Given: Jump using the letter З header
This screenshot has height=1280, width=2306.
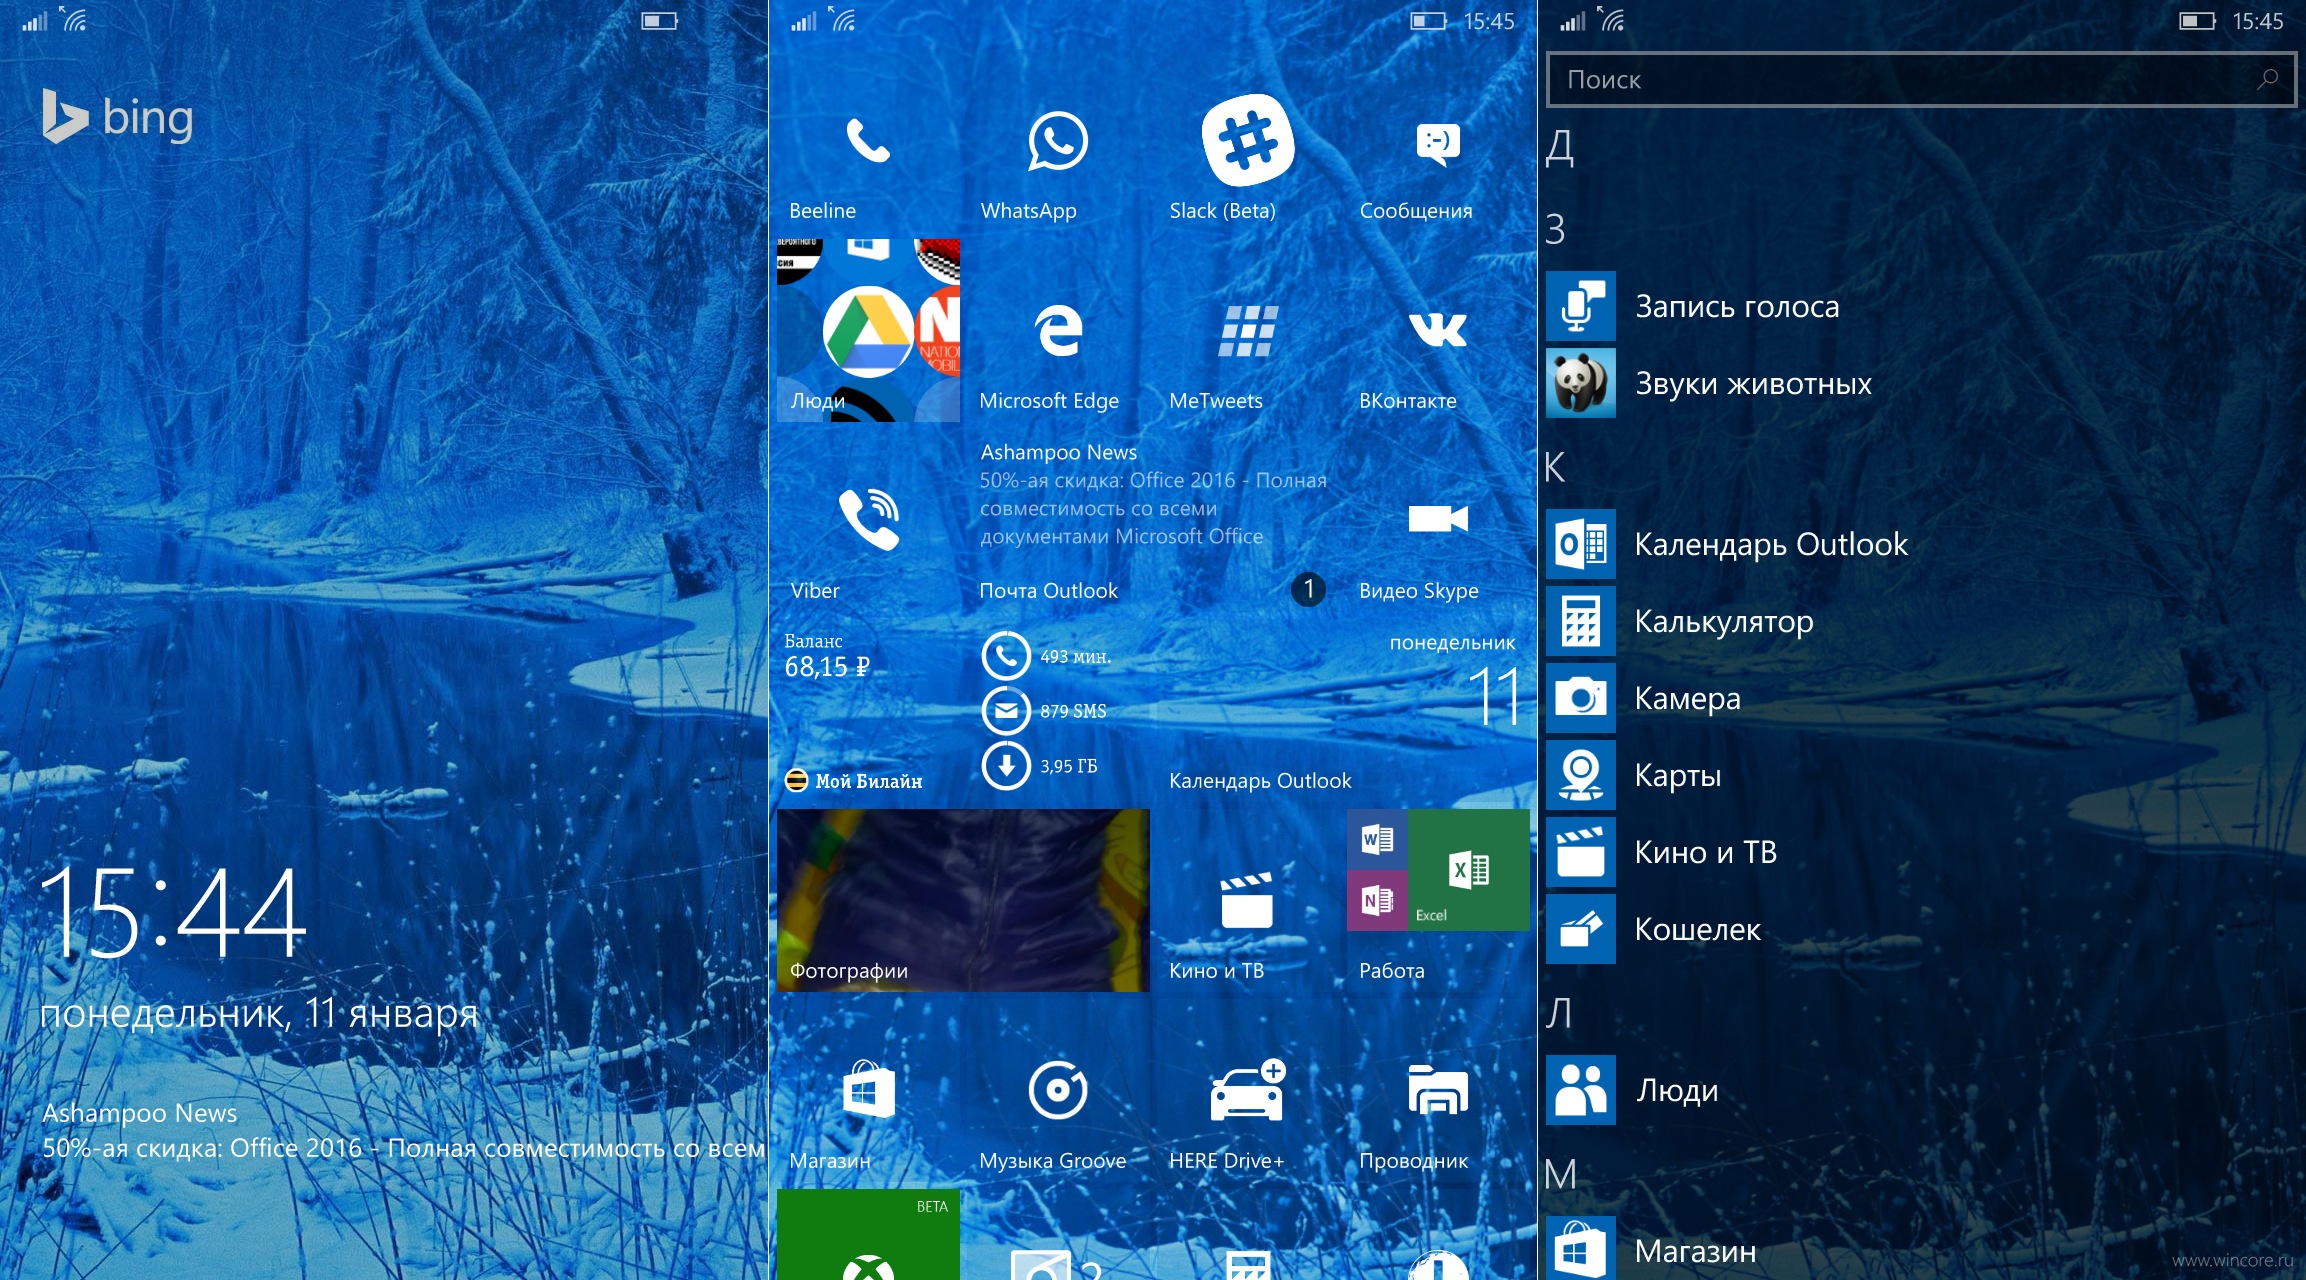Looking at the screenshot, I should coord(1556,229).
